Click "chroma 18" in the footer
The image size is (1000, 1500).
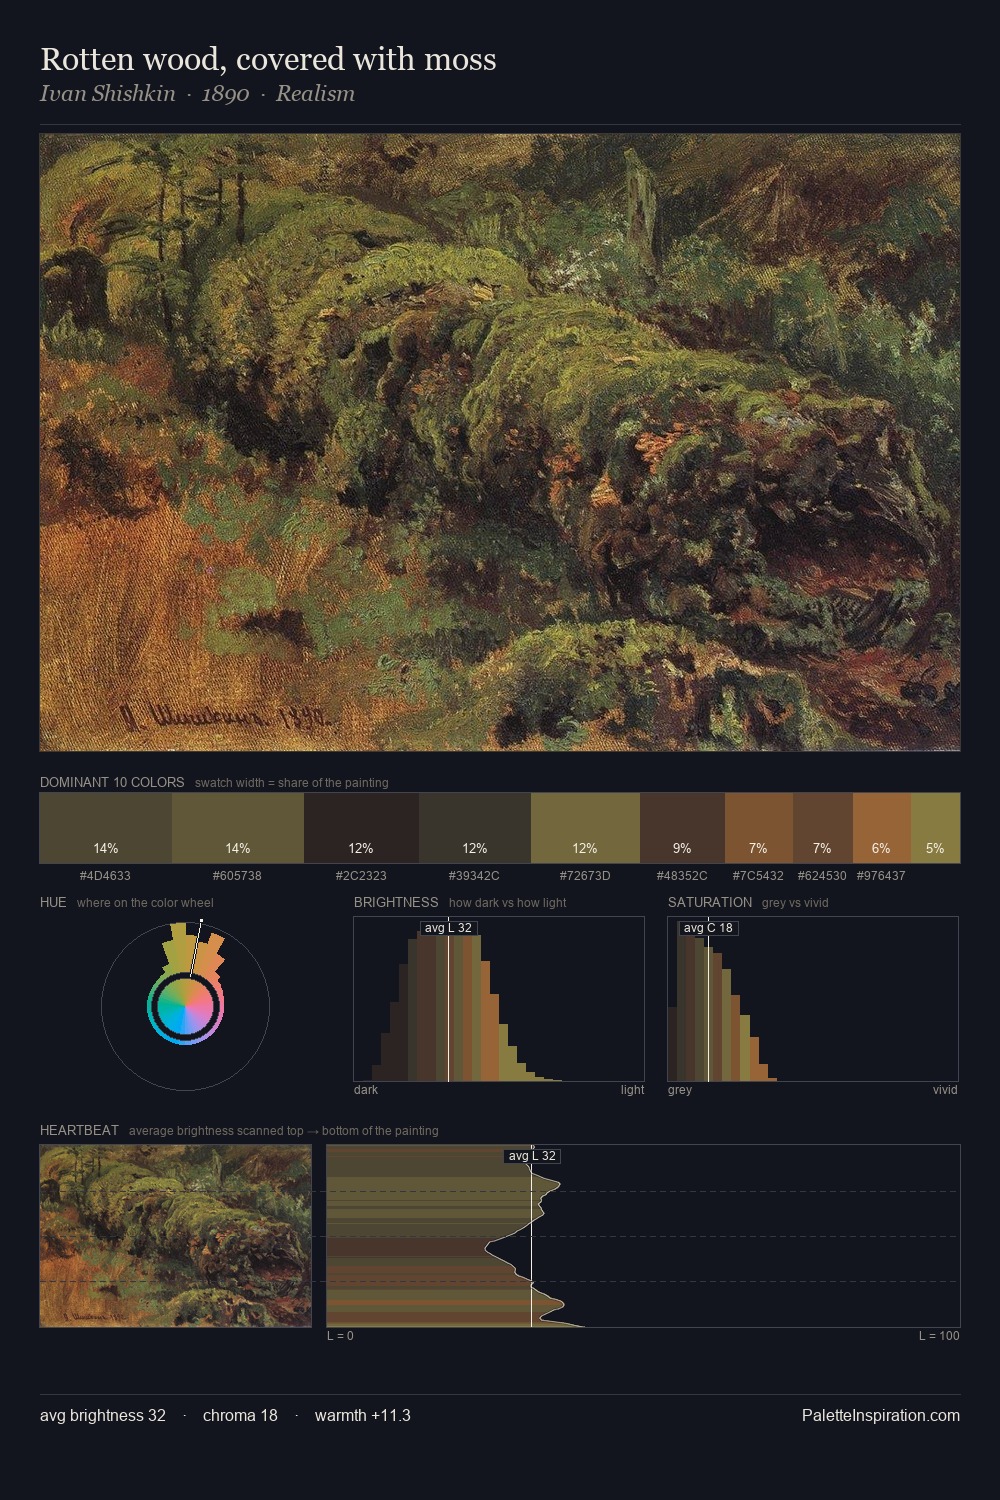[240, 1415]
